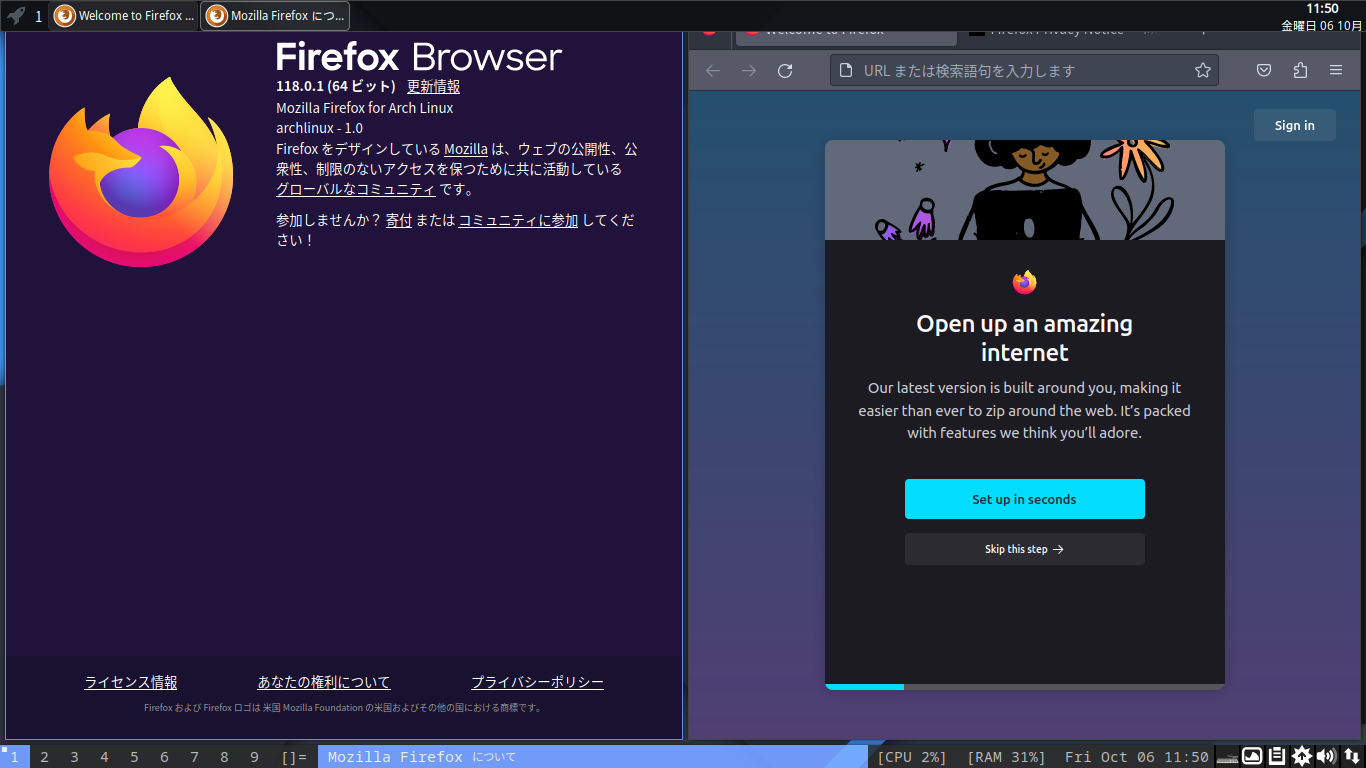1366x768 pixels.
Task: Switch to workspace tag 6
Action: pos(164,757)
